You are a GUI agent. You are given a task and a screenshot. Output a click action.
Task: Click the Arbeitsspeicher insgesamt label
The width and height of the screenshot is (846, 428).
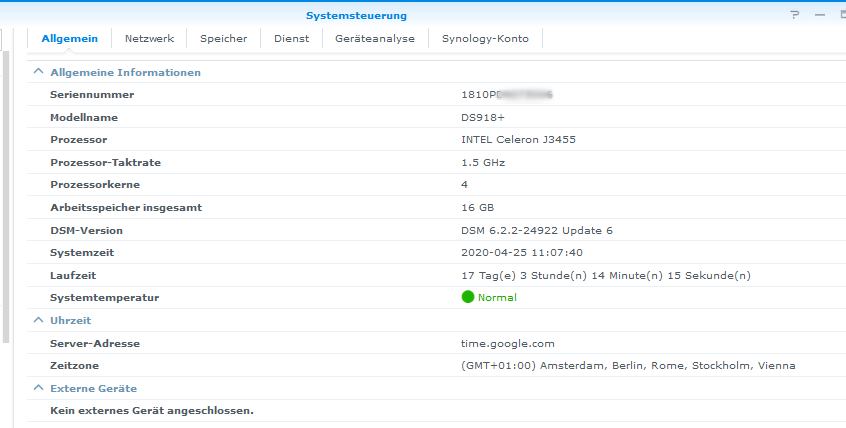click(x=126, y=207)
